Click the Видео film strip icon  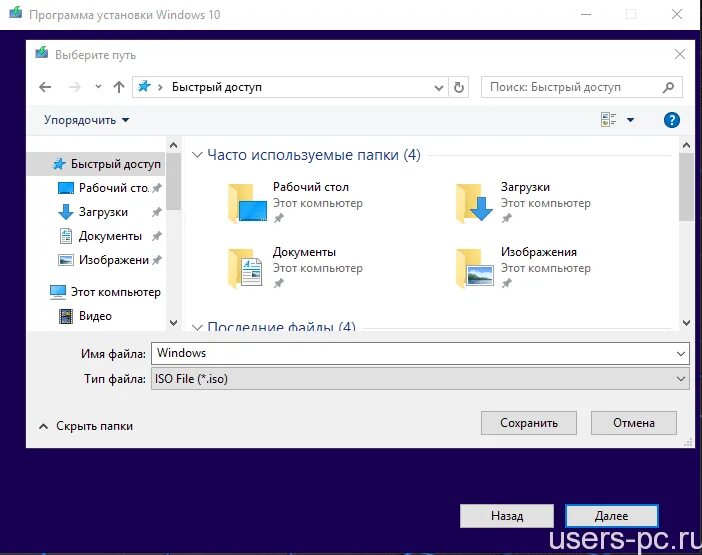(x=66, y=316)
